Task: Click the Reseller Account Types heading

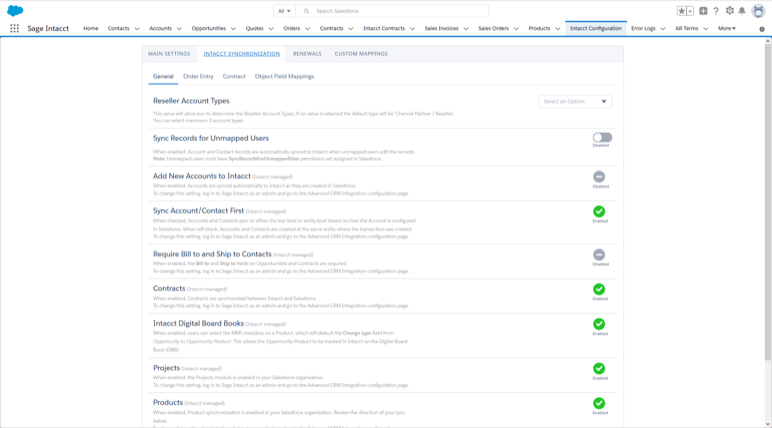Action: [191, 101]
